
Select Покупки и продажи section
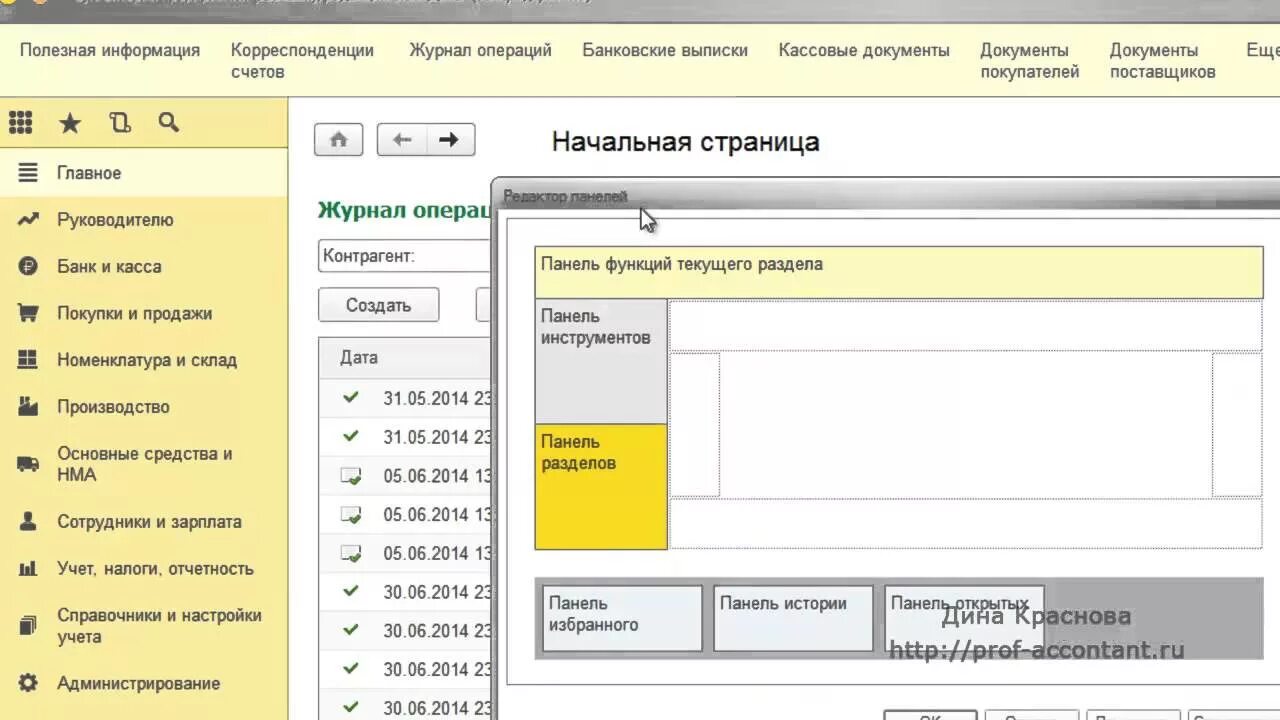[144, 313]
